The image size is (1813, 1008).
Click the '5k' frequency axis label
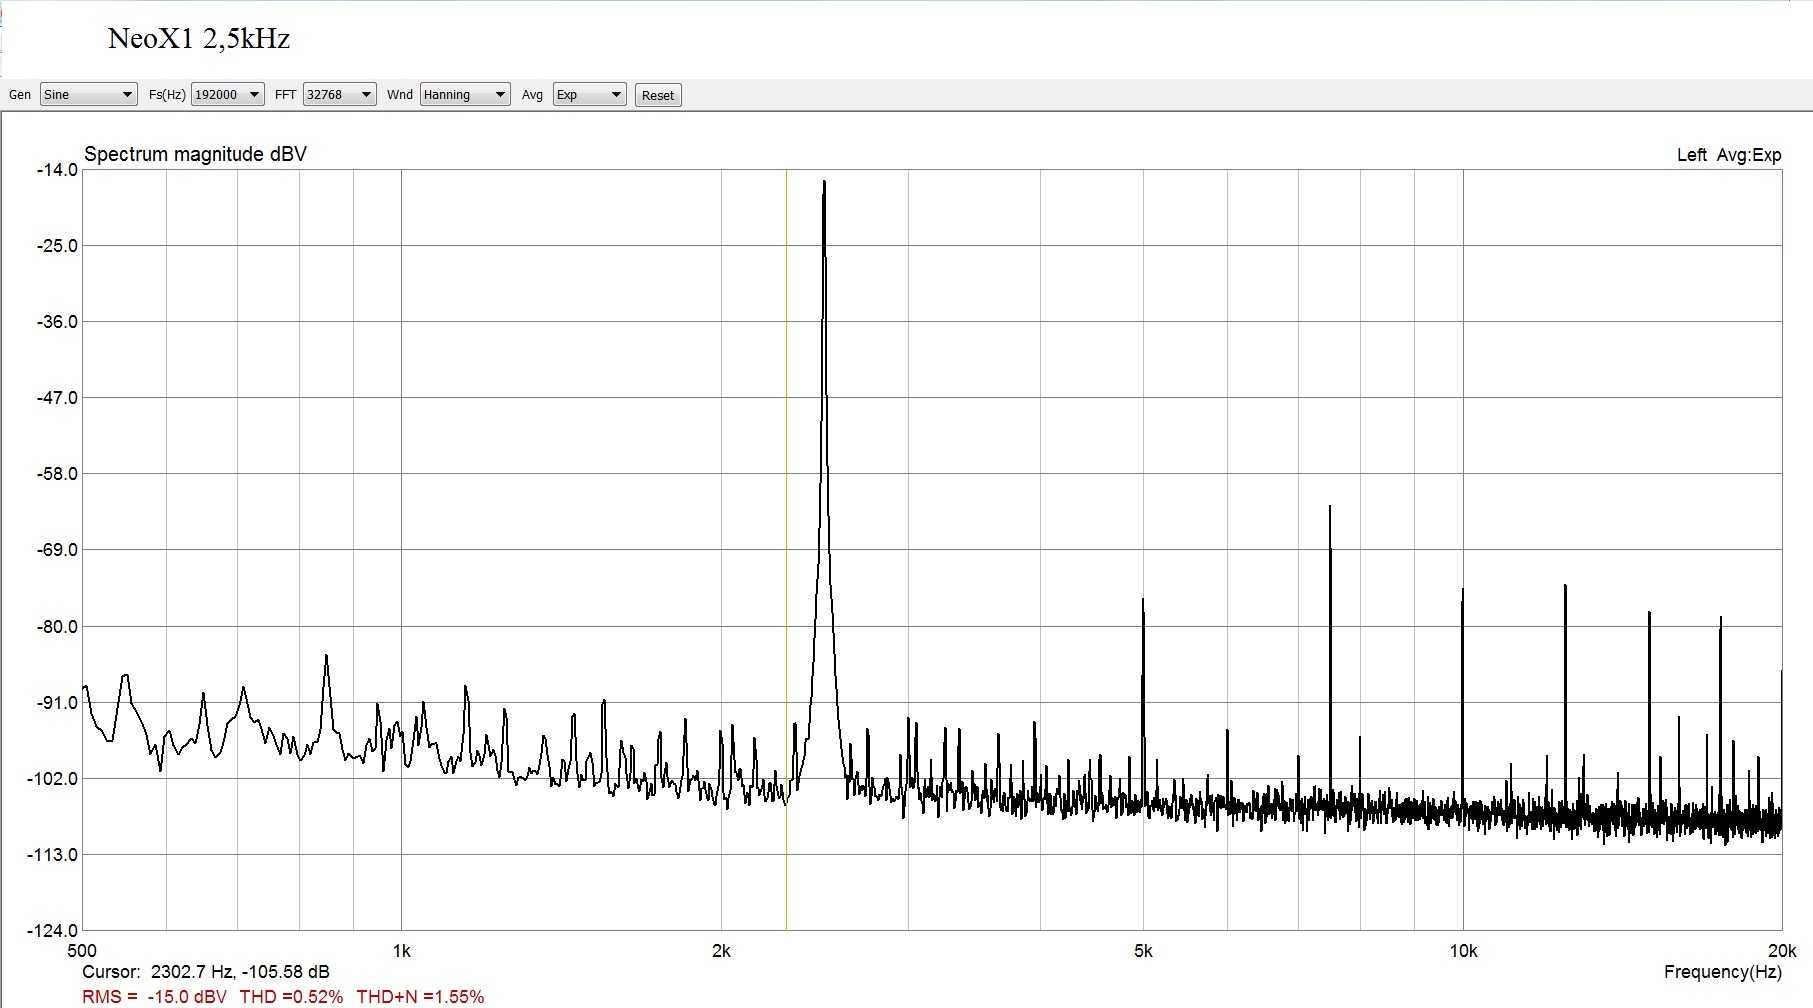1143,951
